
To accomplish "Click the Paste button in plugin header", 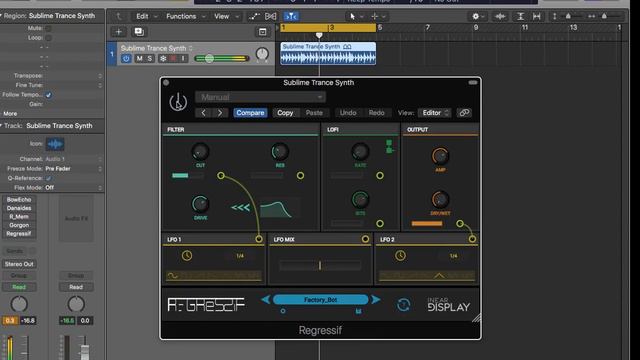I will click(x=314, y=113).
